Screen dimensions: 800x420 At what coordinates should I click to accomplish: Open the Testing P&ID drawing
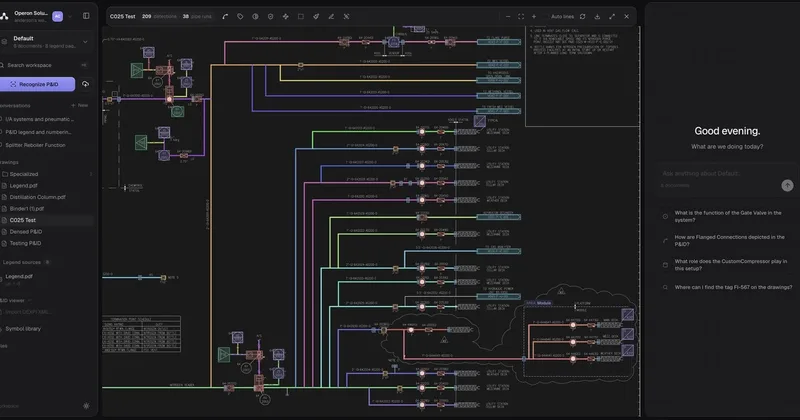click(x=25, y=243)
